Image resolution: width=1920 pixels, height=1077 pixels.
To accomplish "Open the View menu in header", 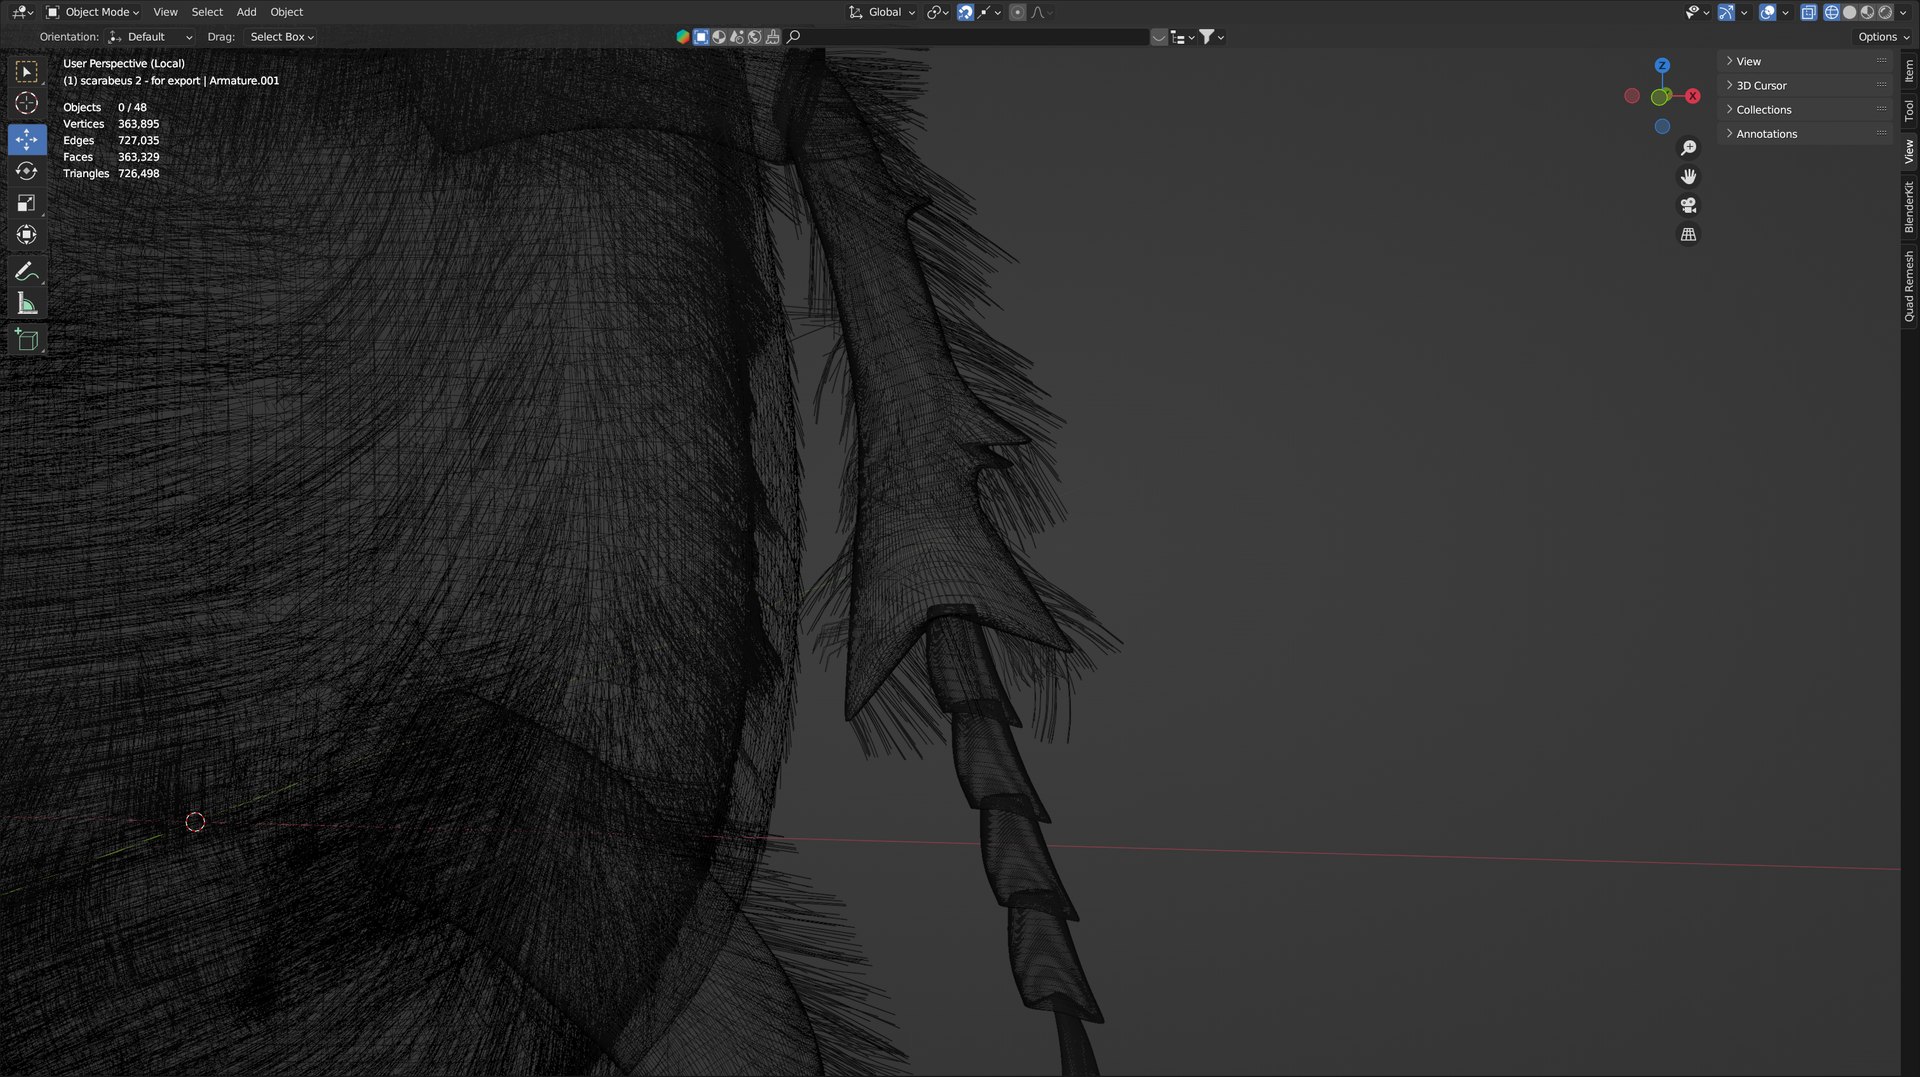I will [x=165, y=12].
